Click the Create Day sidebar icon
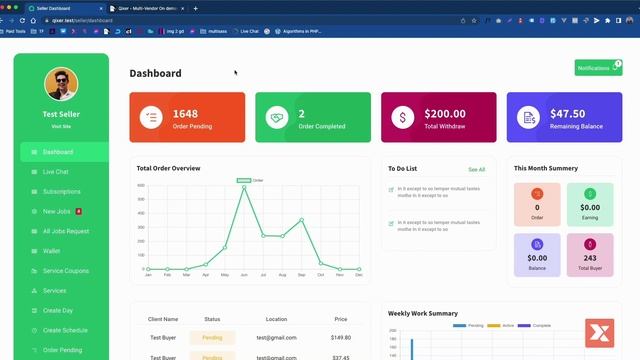Screen dimensions: 640x360 pos(34,311)
